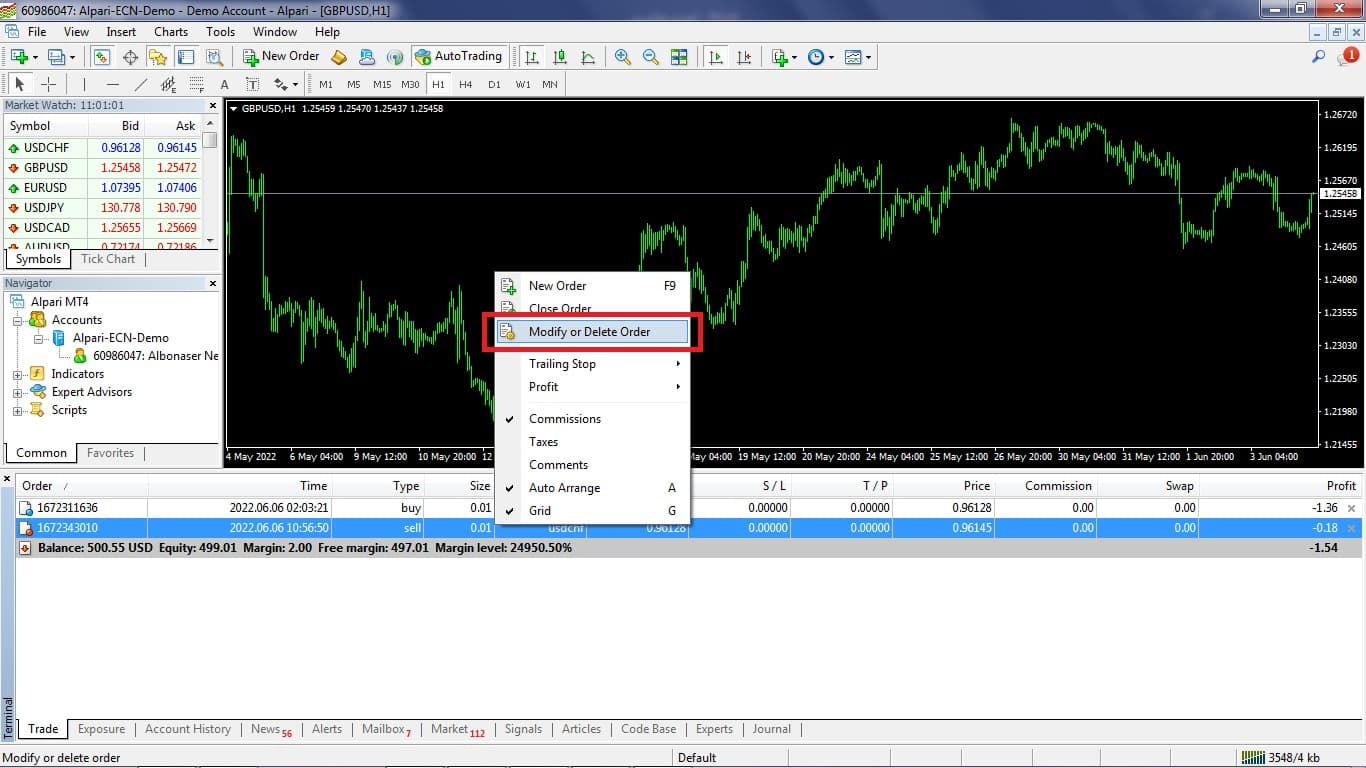
Task: Select the Crosshair tool
Action: tap(48, 84)
